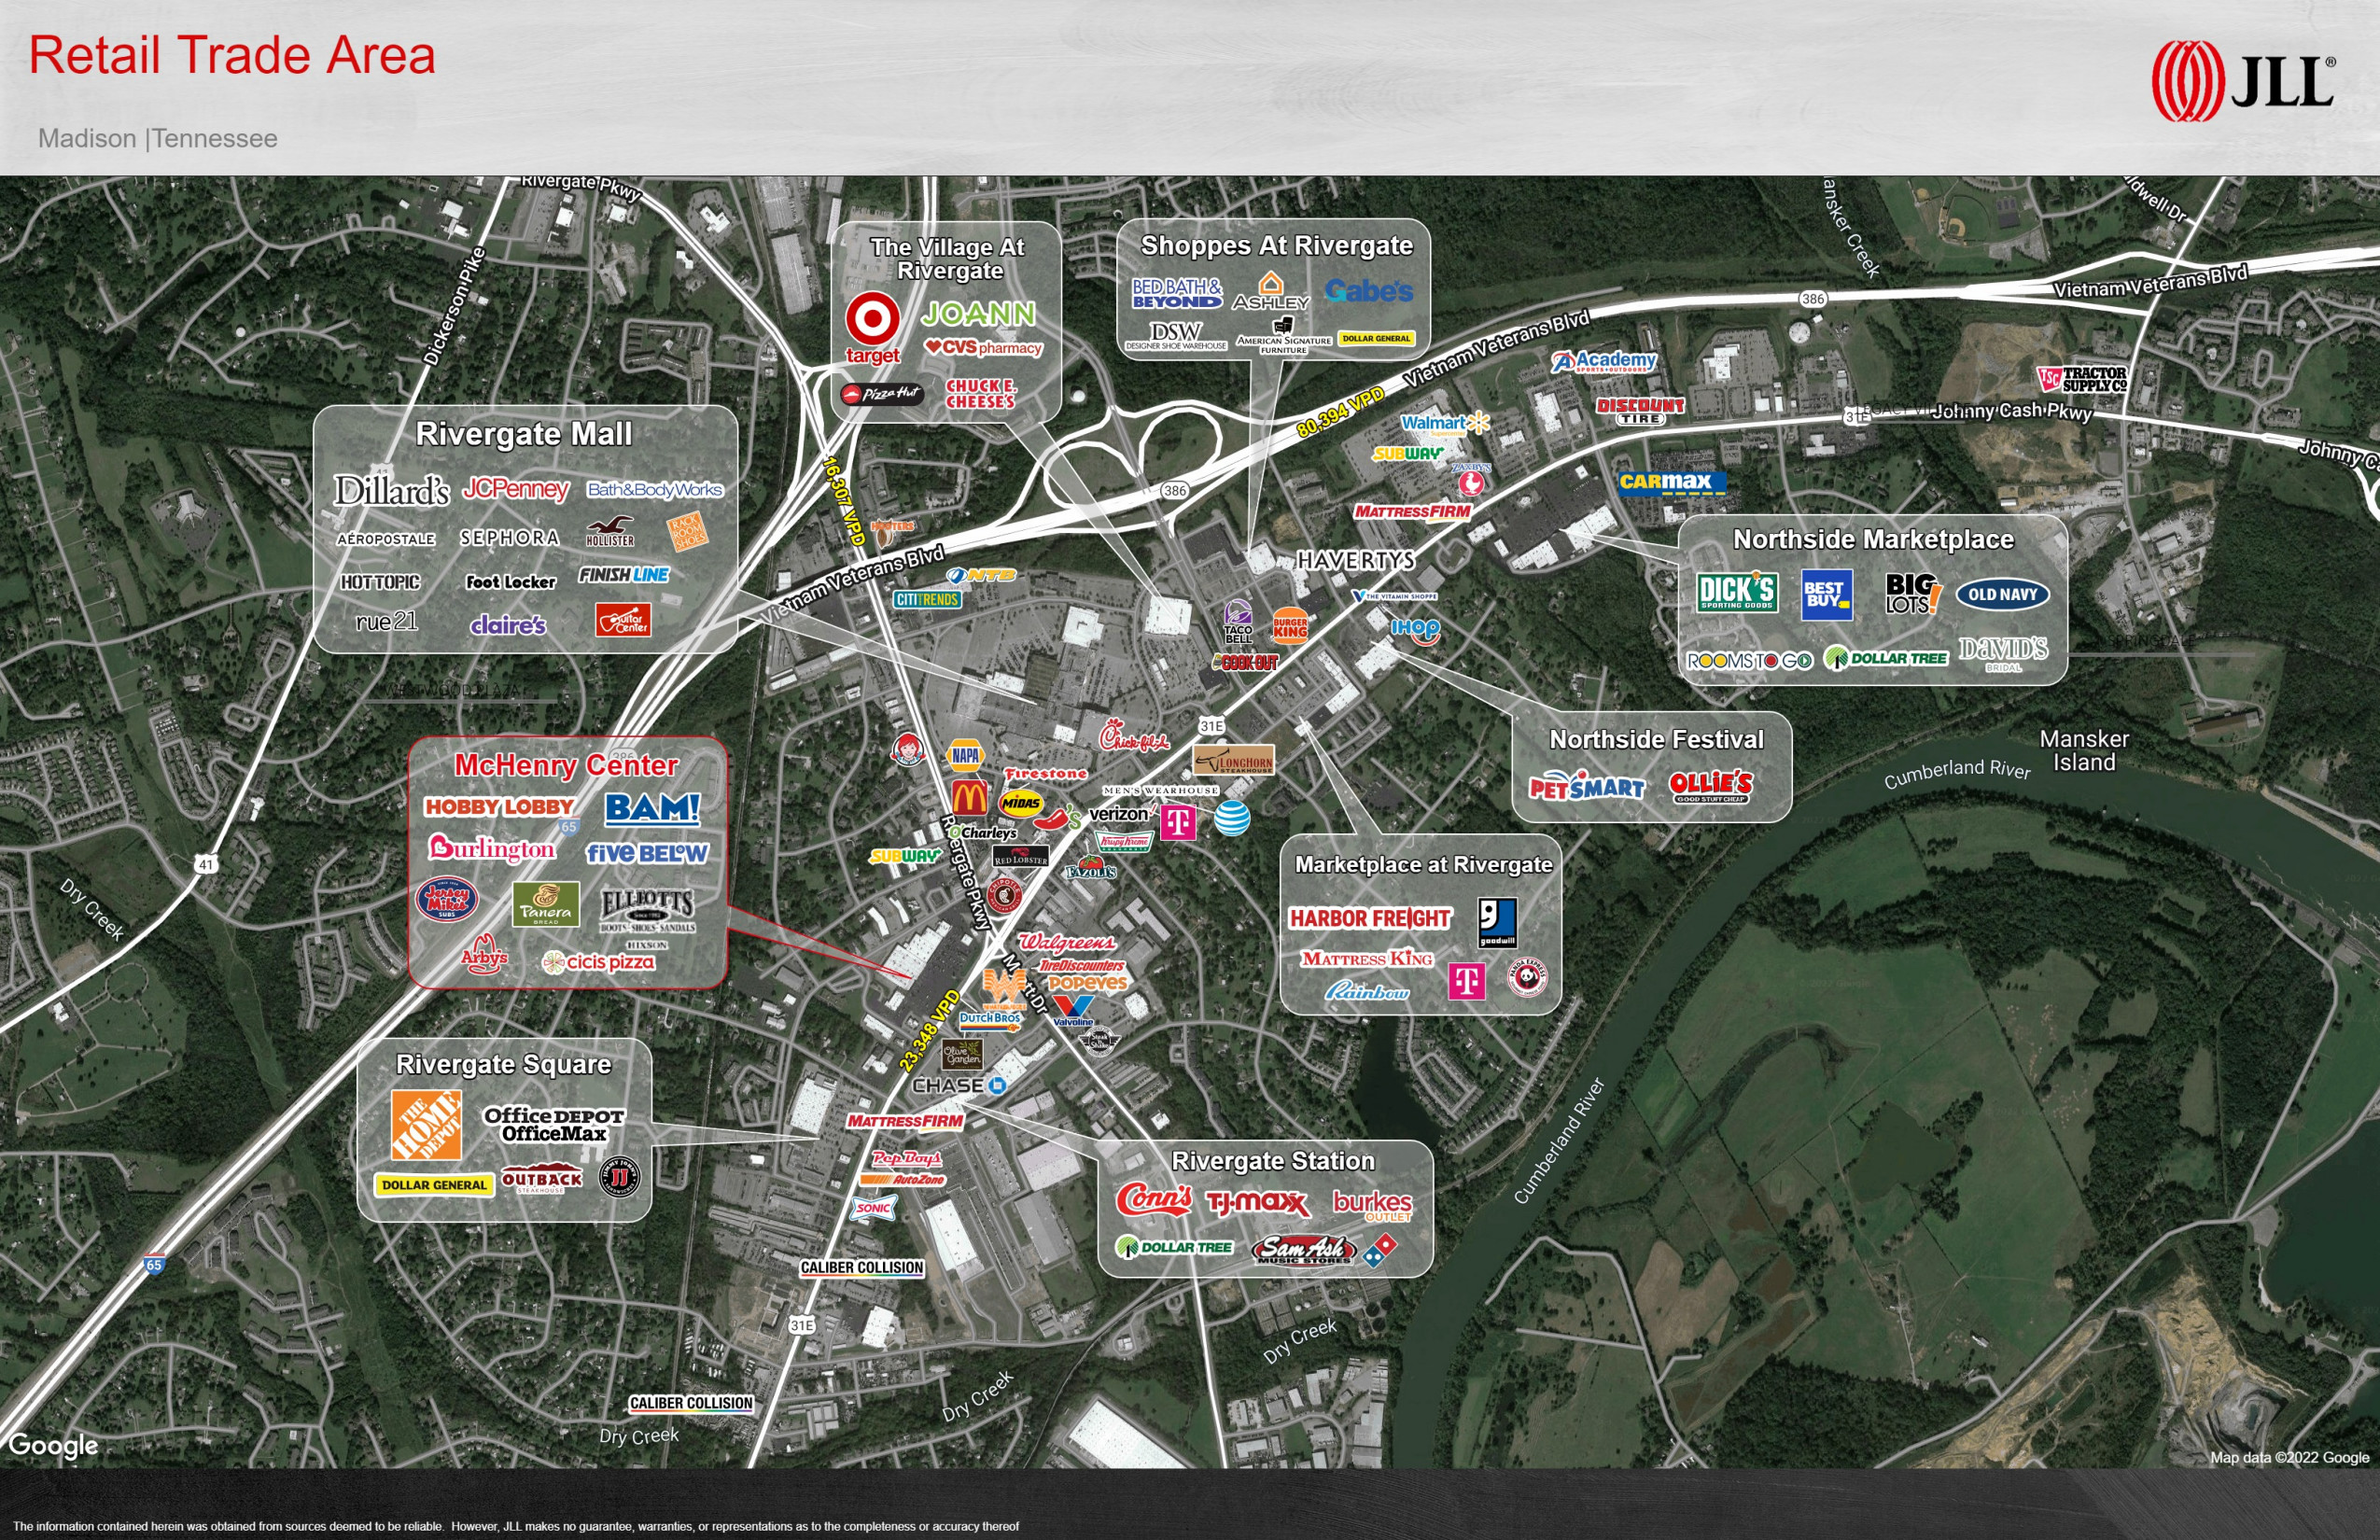Click the Panera Bread logo
2380x1540 pixels.
[545, 904]
